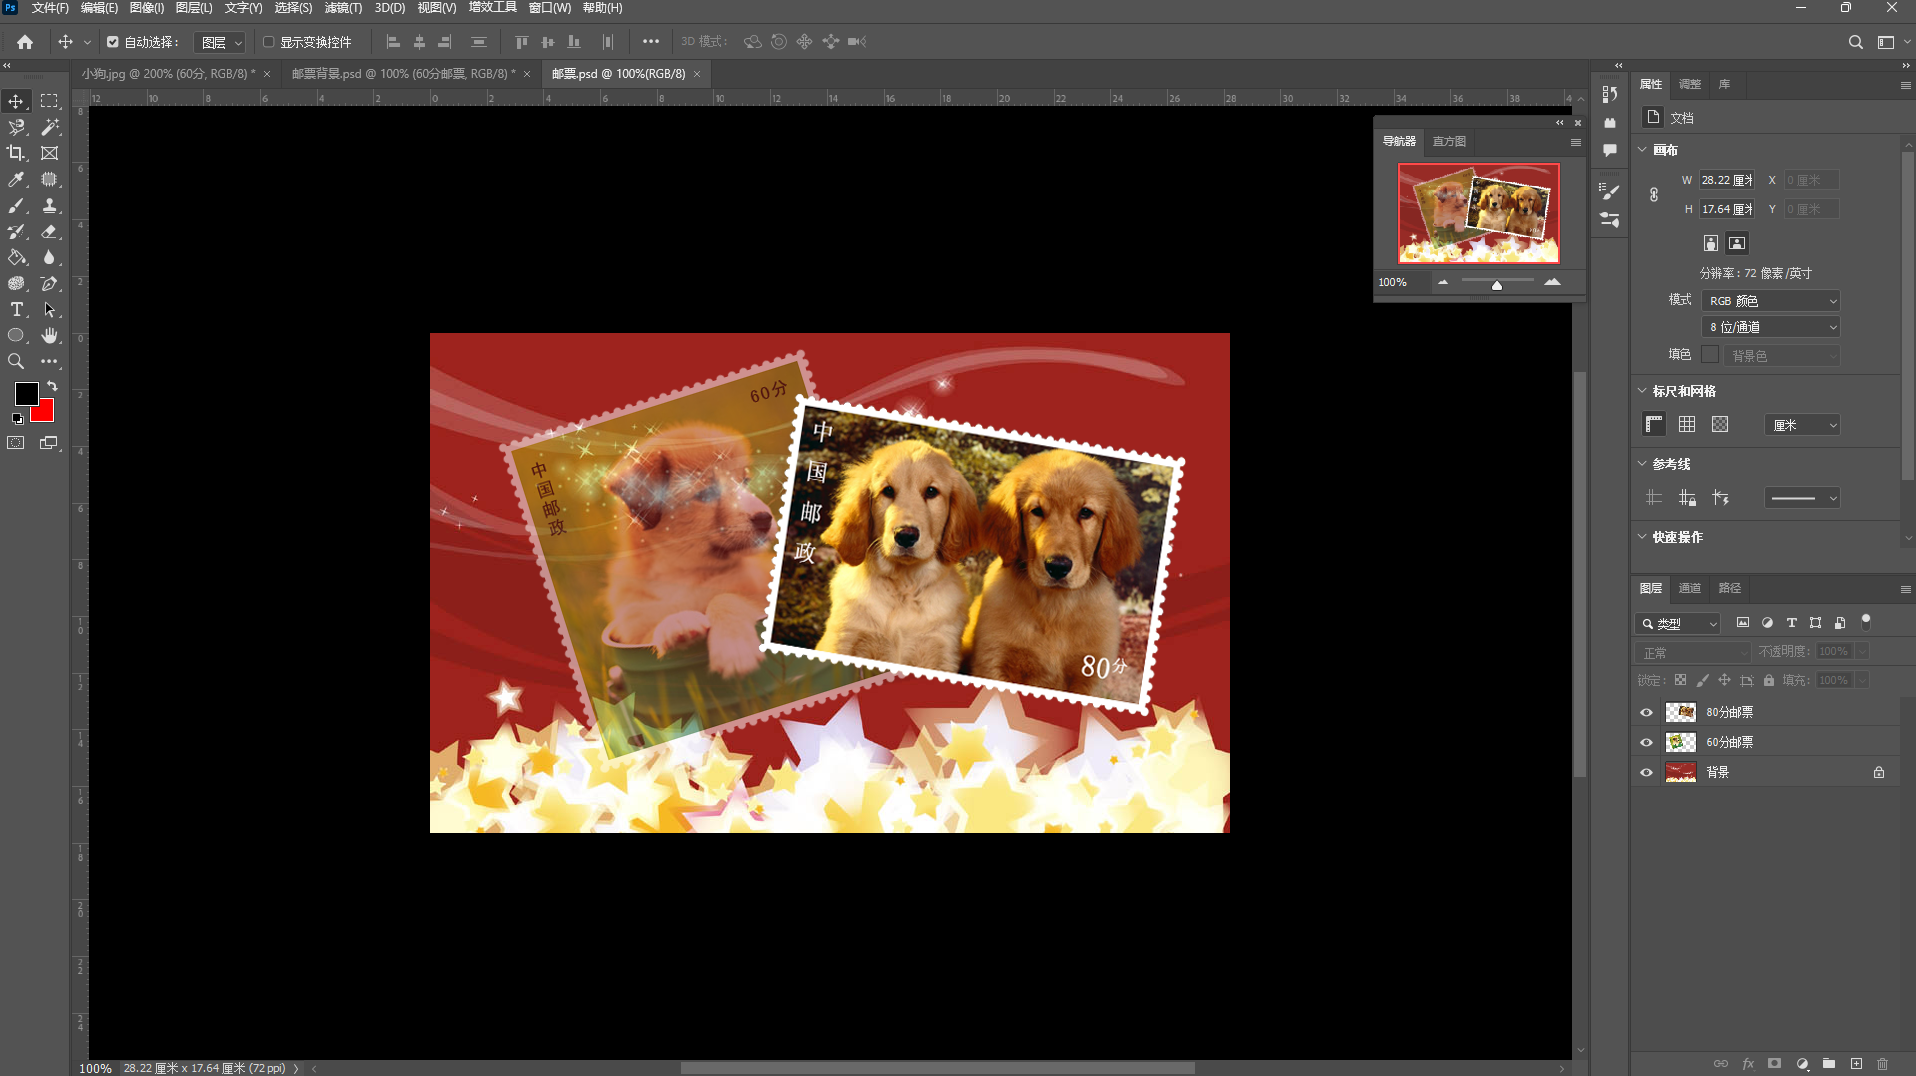Open the 图像(I) menu
The height and width of the screenshot is (1076, 1916).
tap(147, 8)
